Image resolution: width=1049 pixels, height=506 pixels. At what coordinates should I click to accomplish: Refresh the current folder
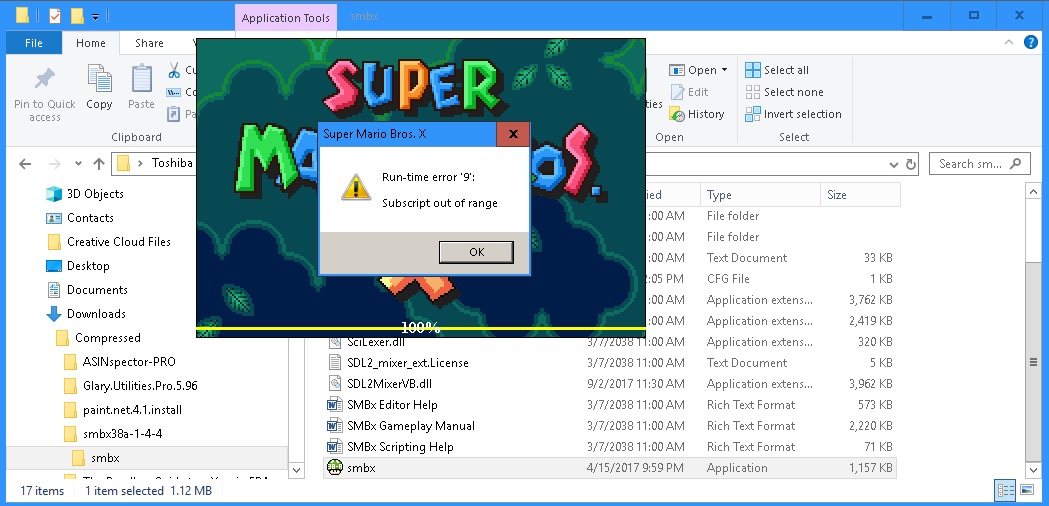pyautogui.click(x=911, y=164)
